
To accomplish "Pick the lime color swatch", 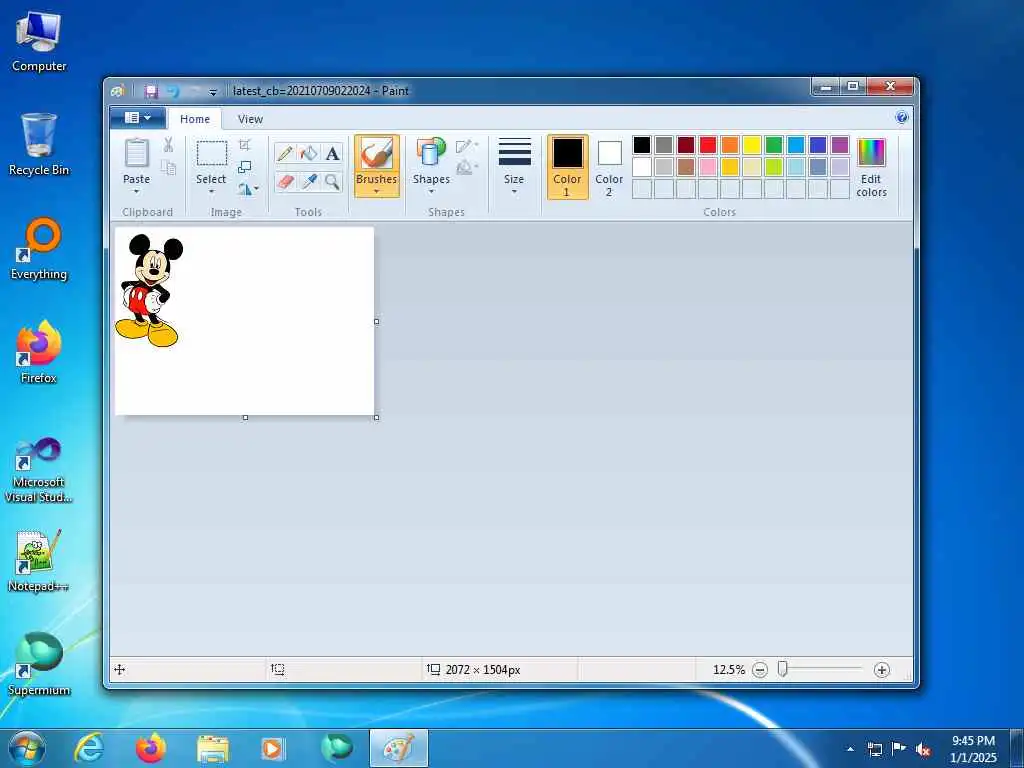I will point(774,167).
